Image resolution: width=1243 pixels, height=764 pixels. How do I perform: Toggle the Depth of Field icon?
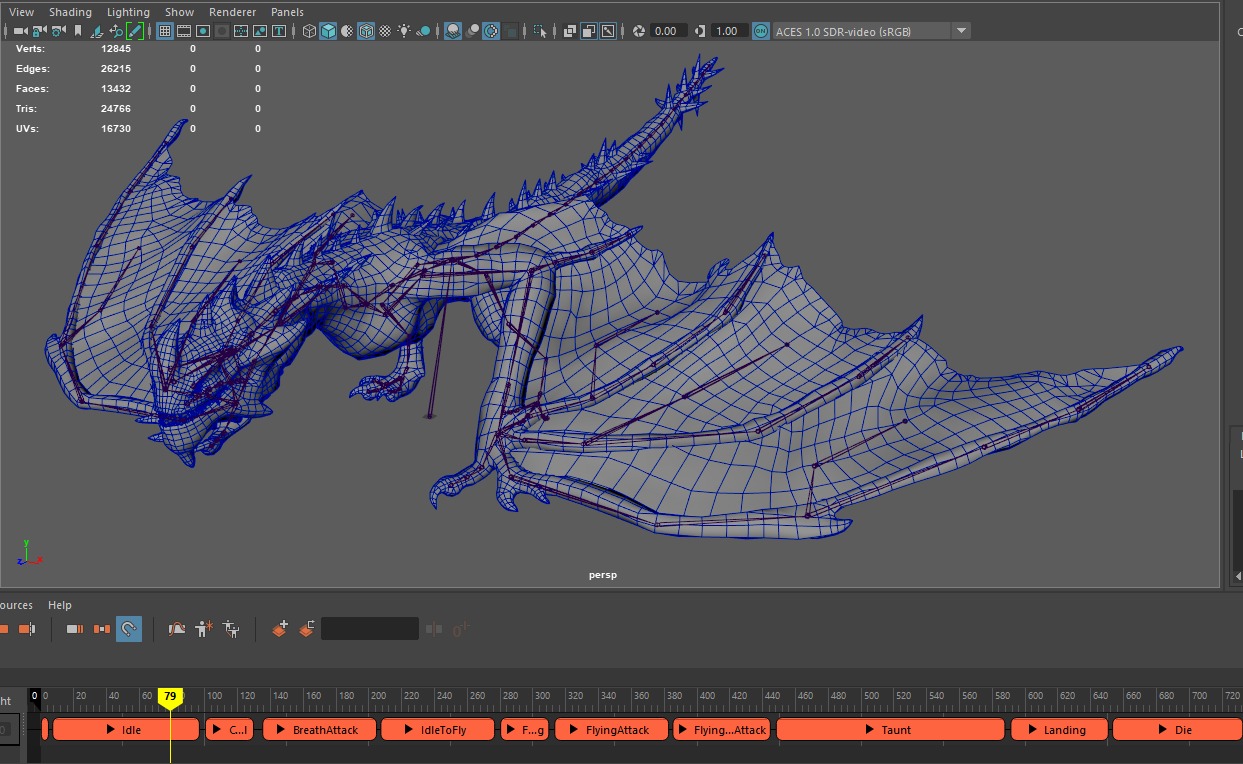pyautogui.click(x=510, y=31)
